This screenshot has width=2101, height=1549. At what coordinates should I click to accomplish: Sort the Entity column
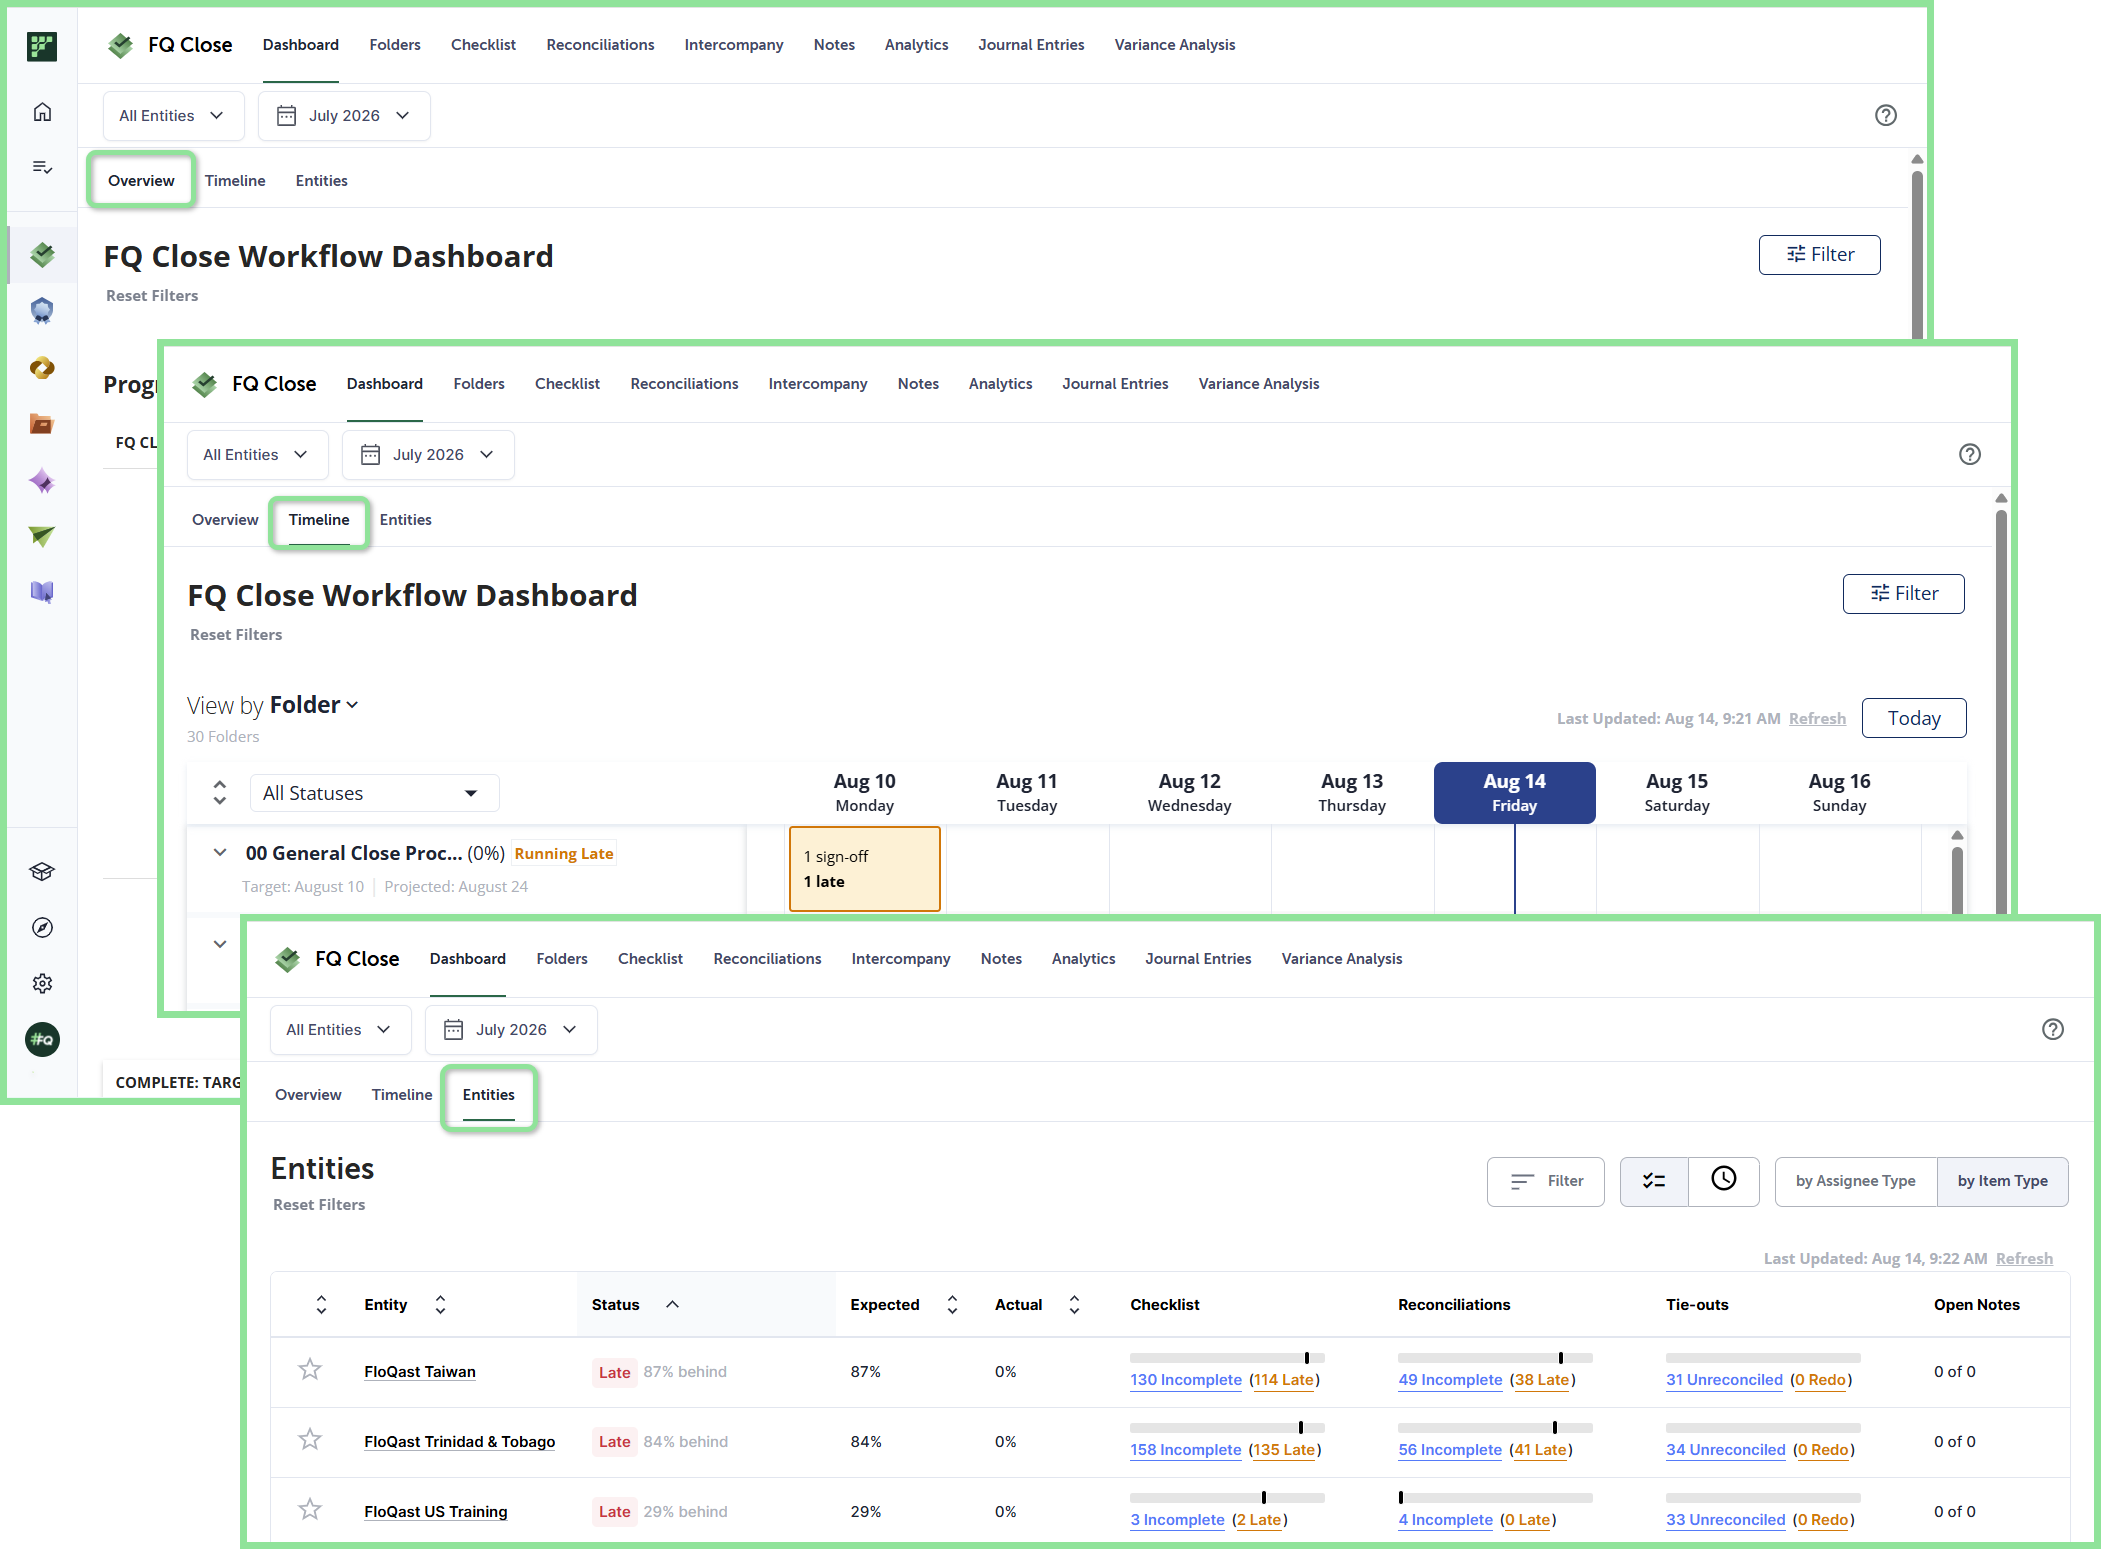[440, 1305]
